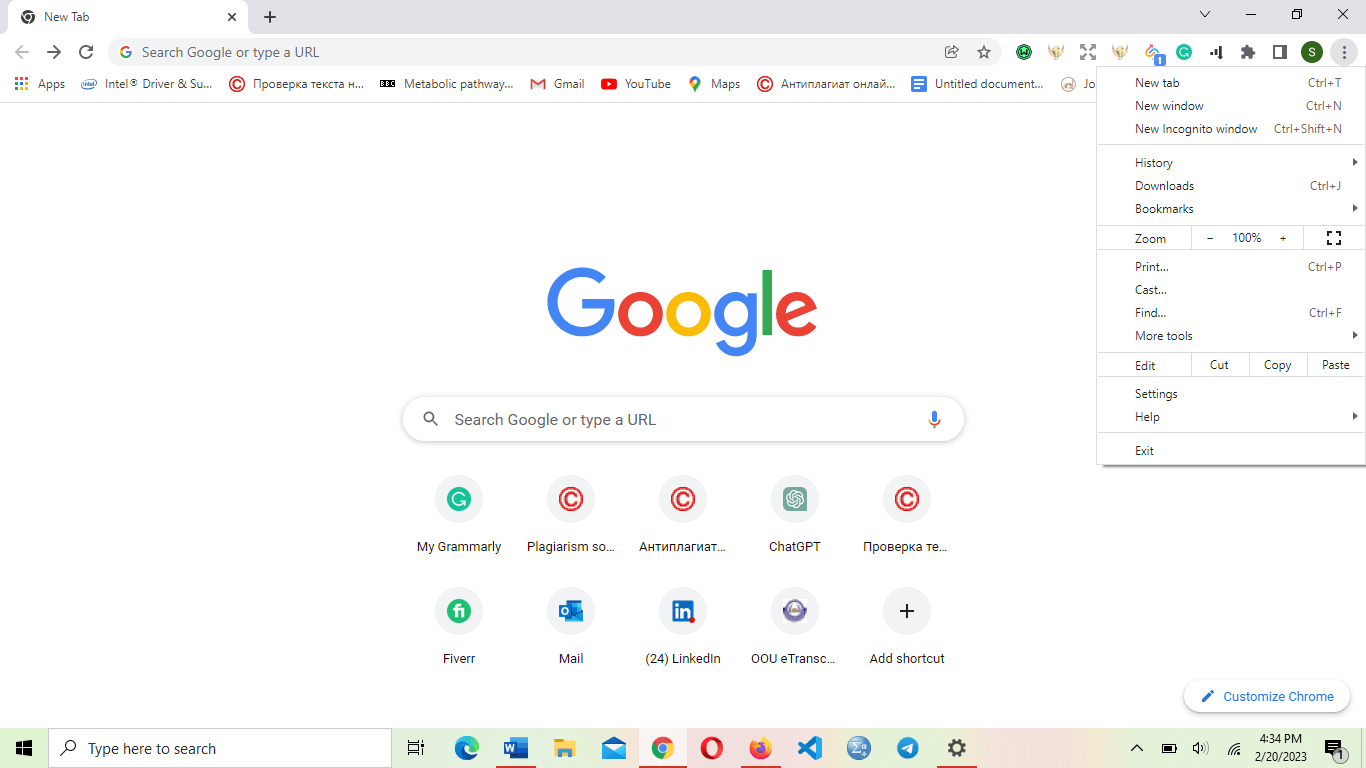The width and height of the screenshot is (1366, 768).
Task: Open the extension showing a badge of 1
Action: pos(1153,52)
